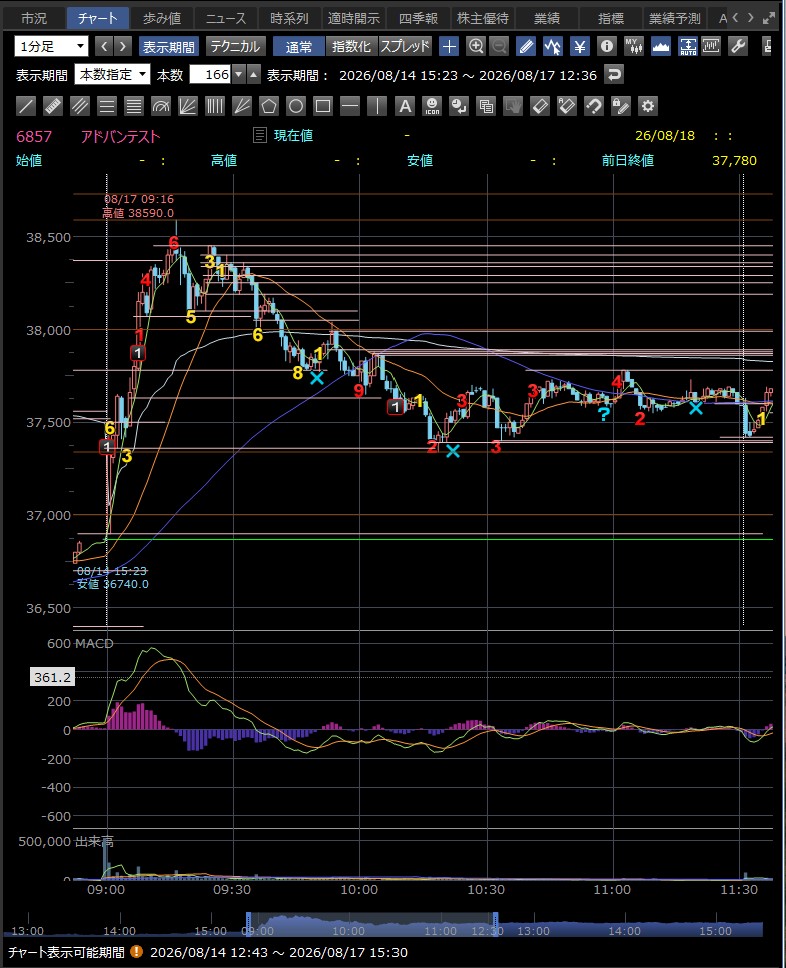Screen dimensions: 786x968
Task: Open chart settings wrench icon
Action: 738,46
